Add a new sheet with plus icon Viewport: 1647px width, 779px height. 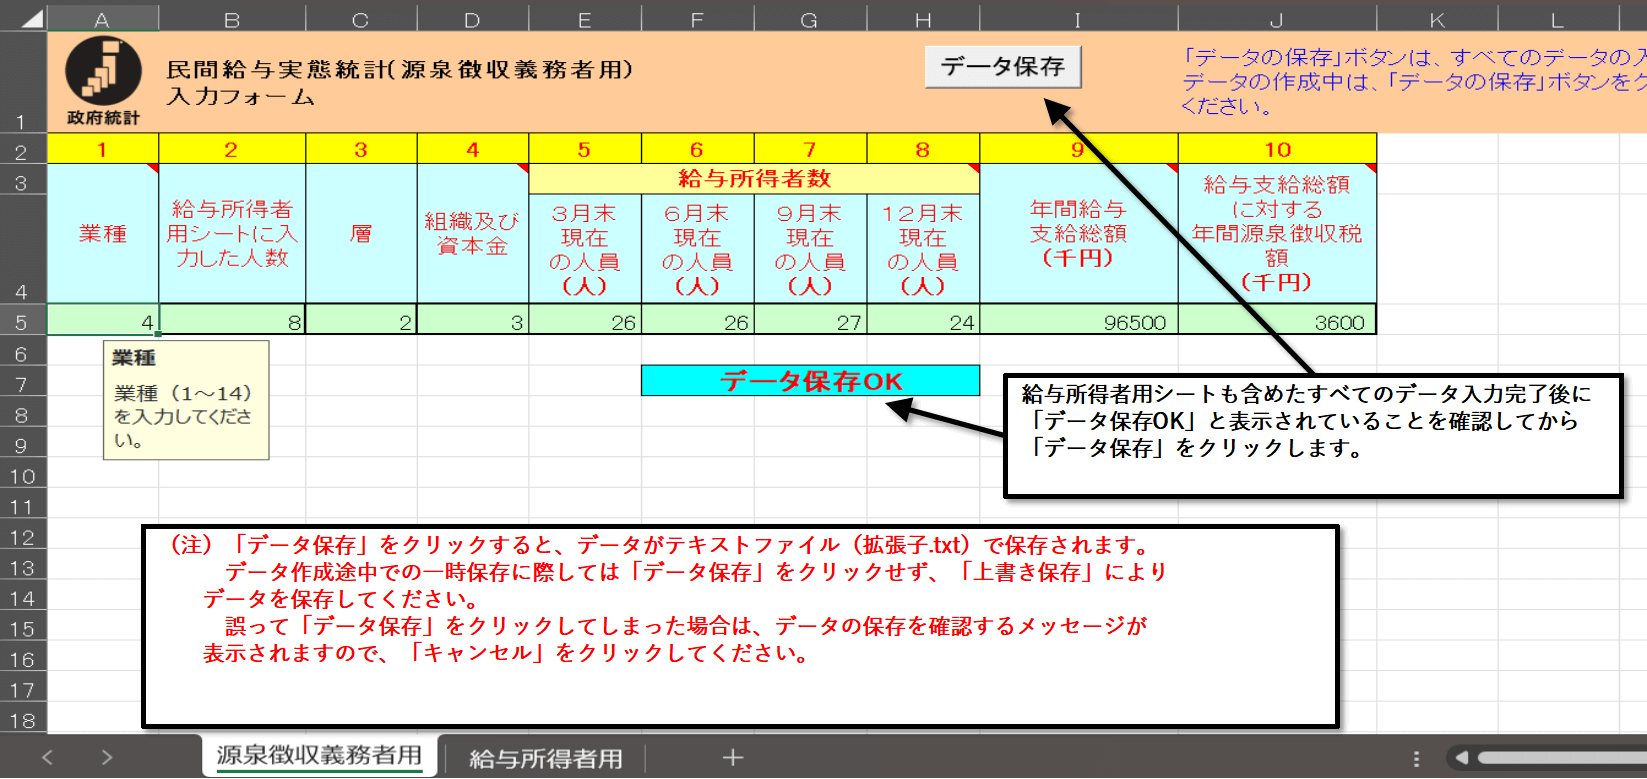(733, 758)
